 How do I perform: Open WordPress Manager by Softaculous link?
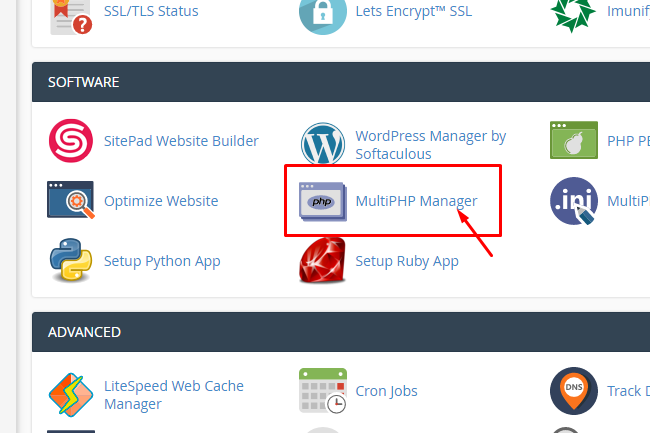pyautogui.click(x=431, y=145)
